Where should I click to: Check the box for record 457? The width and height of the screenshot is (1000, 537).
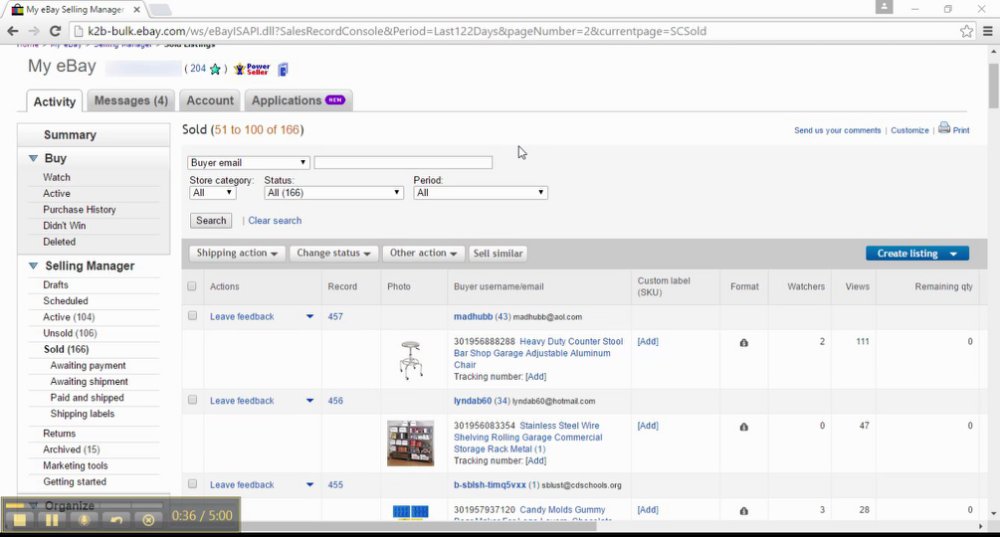click(192, 316)
